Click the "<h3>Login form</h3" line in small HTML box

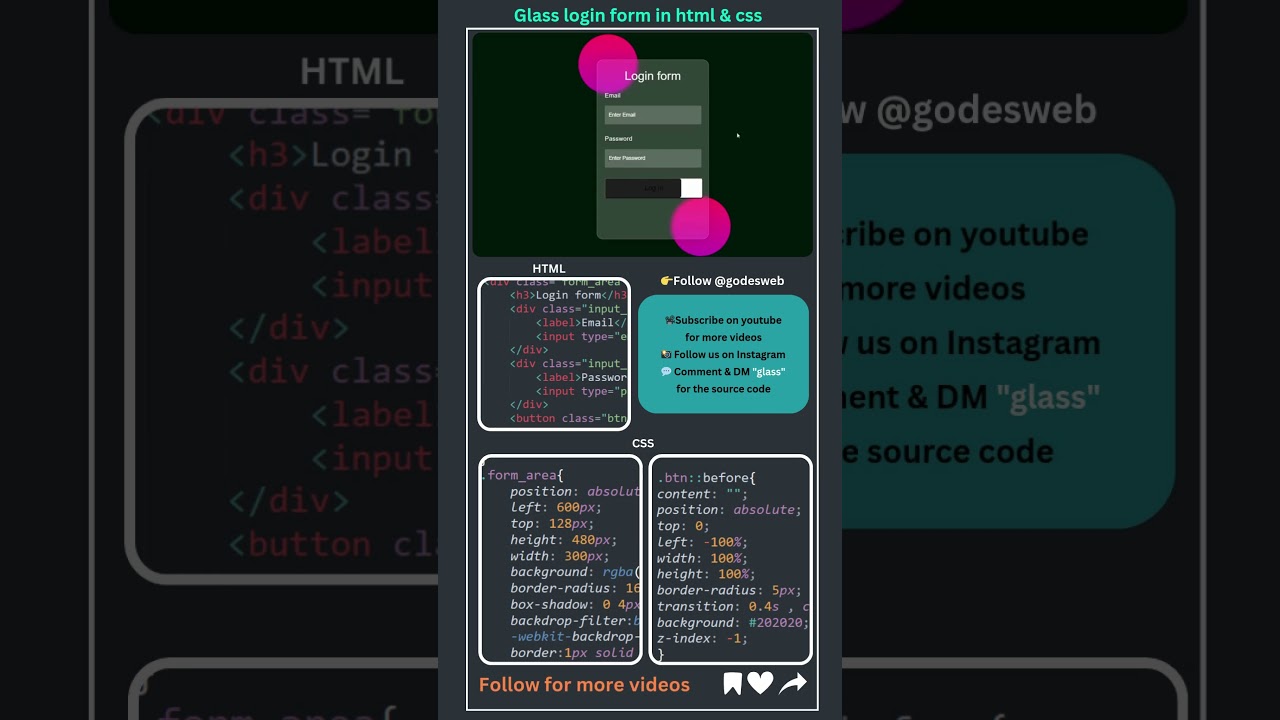point(568,295)
